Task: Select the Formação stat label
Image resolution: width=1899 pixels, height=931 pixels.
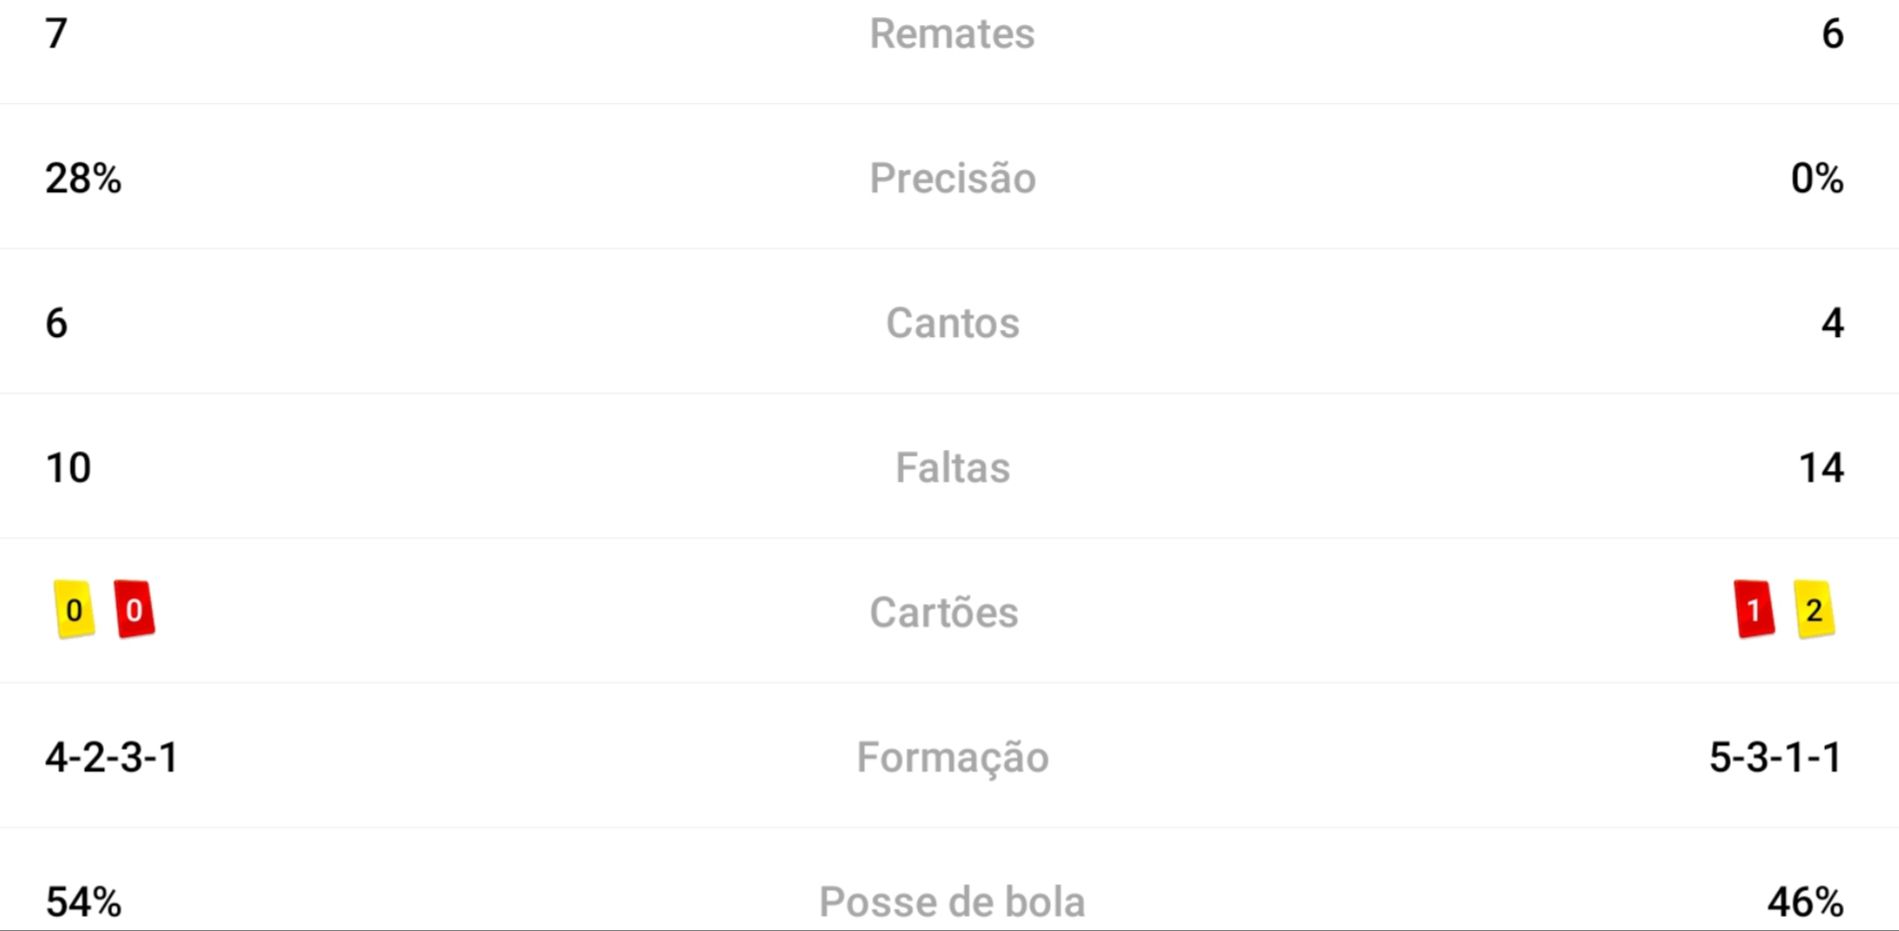Action: (952, 757)
